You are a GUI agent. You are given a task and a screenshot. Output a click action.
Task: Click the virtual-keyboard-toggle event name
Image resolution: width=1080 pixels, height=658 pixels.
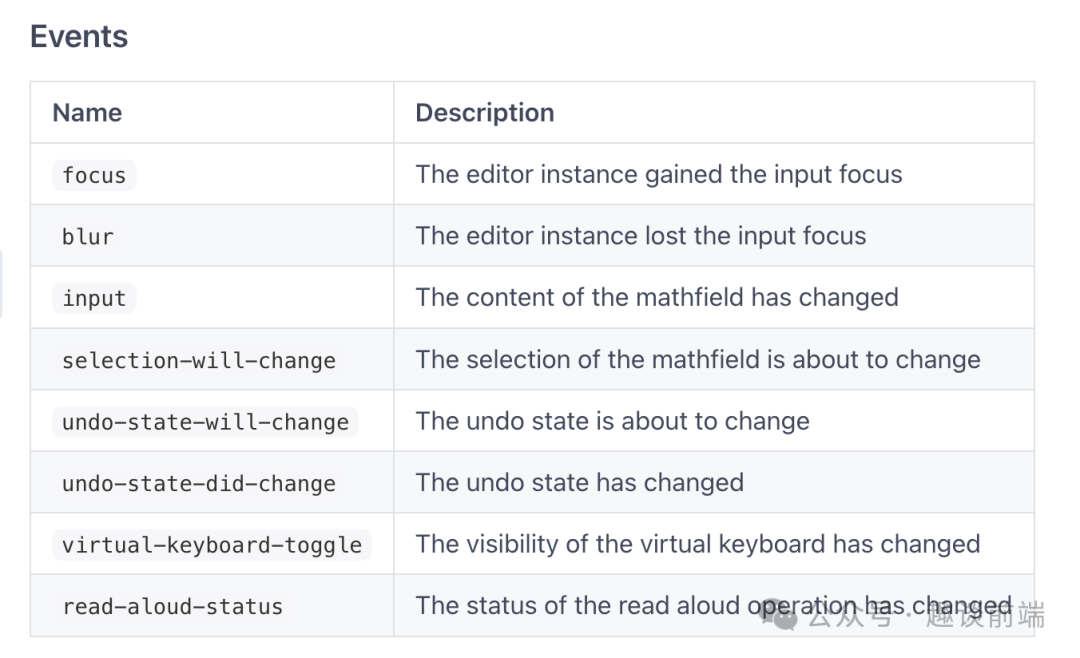click(212, 544)
